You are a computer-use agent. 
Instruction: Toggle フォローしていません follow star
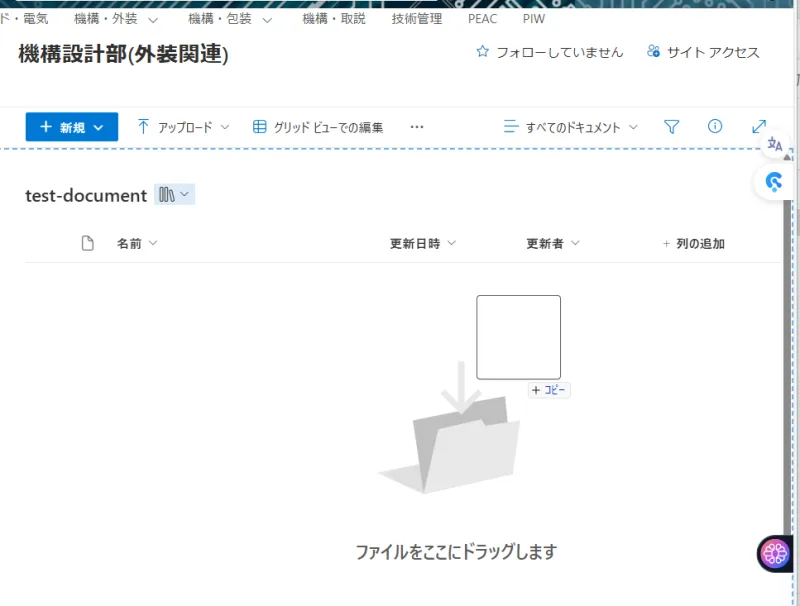point(549,52)
